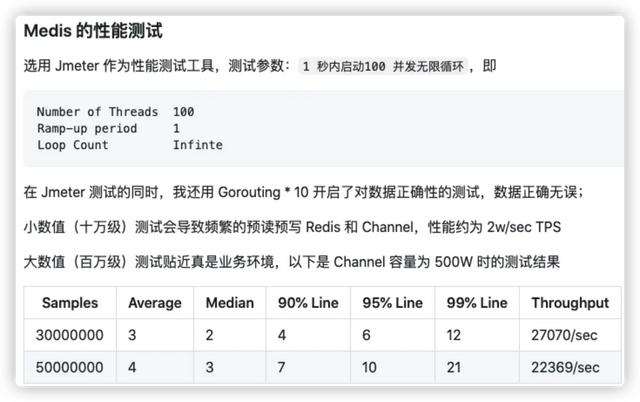640x402 pixels.
Task: Click the paragraph mentioning Channel 容量为 500W
Action: (x=291, y=262)
